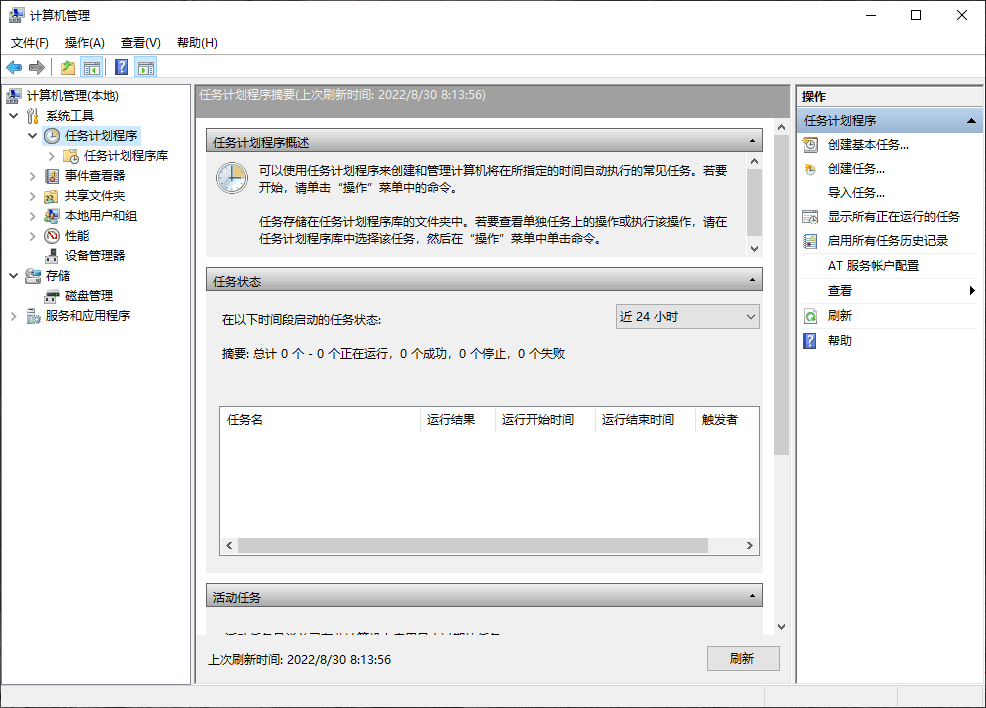The image size is (986, 708).
Task: Click the blue Help toolbar icon
Action: (121, 67)
